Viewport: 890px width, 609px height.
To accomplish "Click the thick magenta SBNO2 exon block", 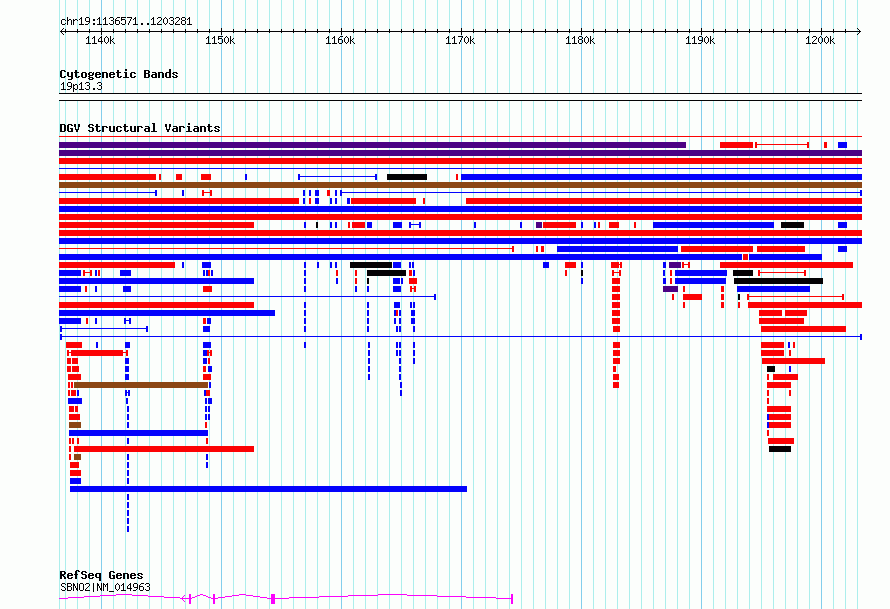I will 273,598.
